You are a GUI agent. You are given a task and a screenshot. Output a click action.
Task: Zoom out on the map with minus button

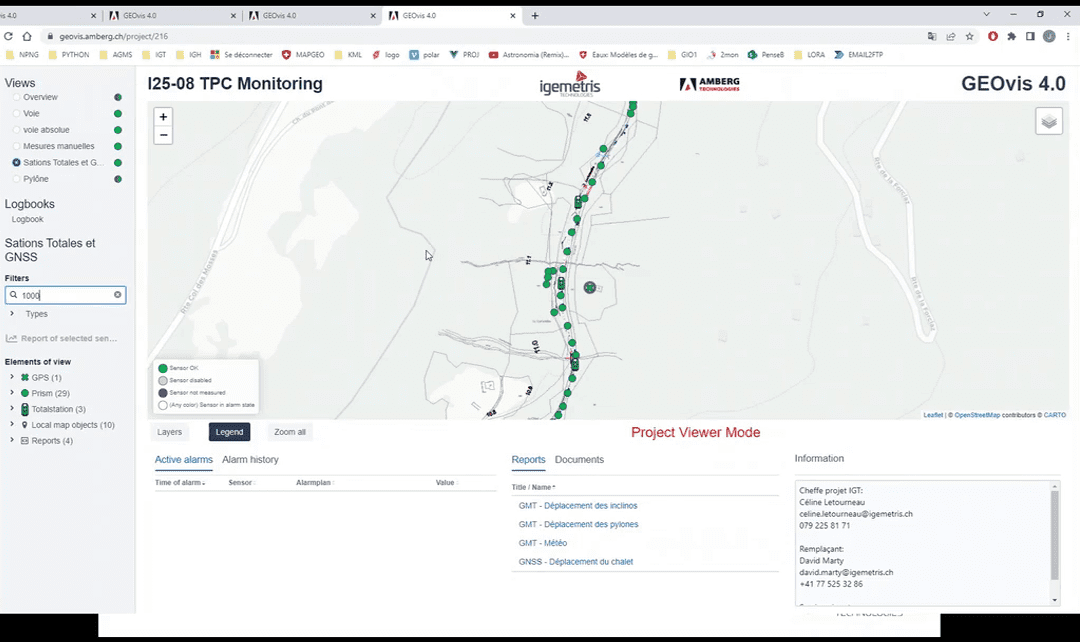[x=163, y=135]
